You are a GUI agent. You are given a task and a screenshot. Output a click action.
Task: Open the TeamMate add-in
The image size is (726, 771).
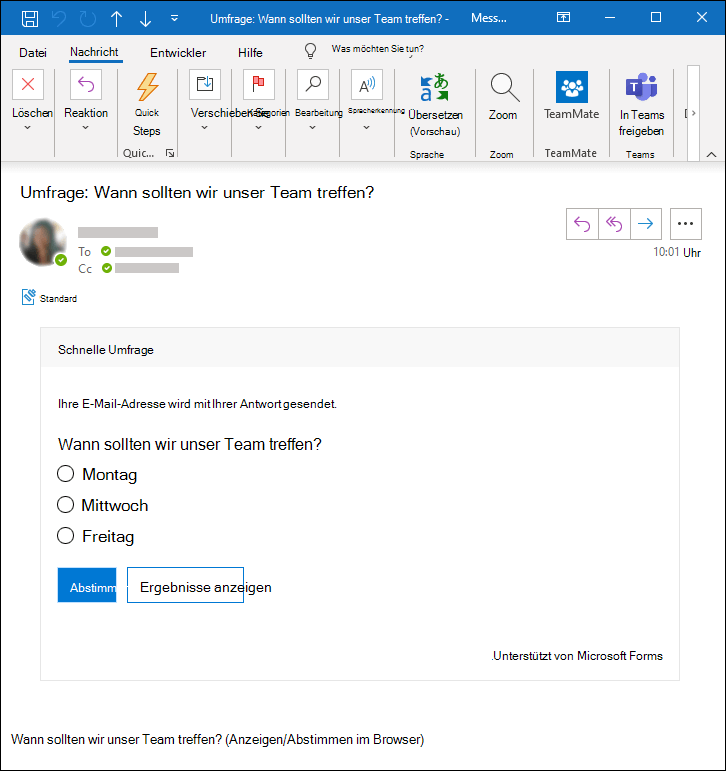tap(572, 87)
